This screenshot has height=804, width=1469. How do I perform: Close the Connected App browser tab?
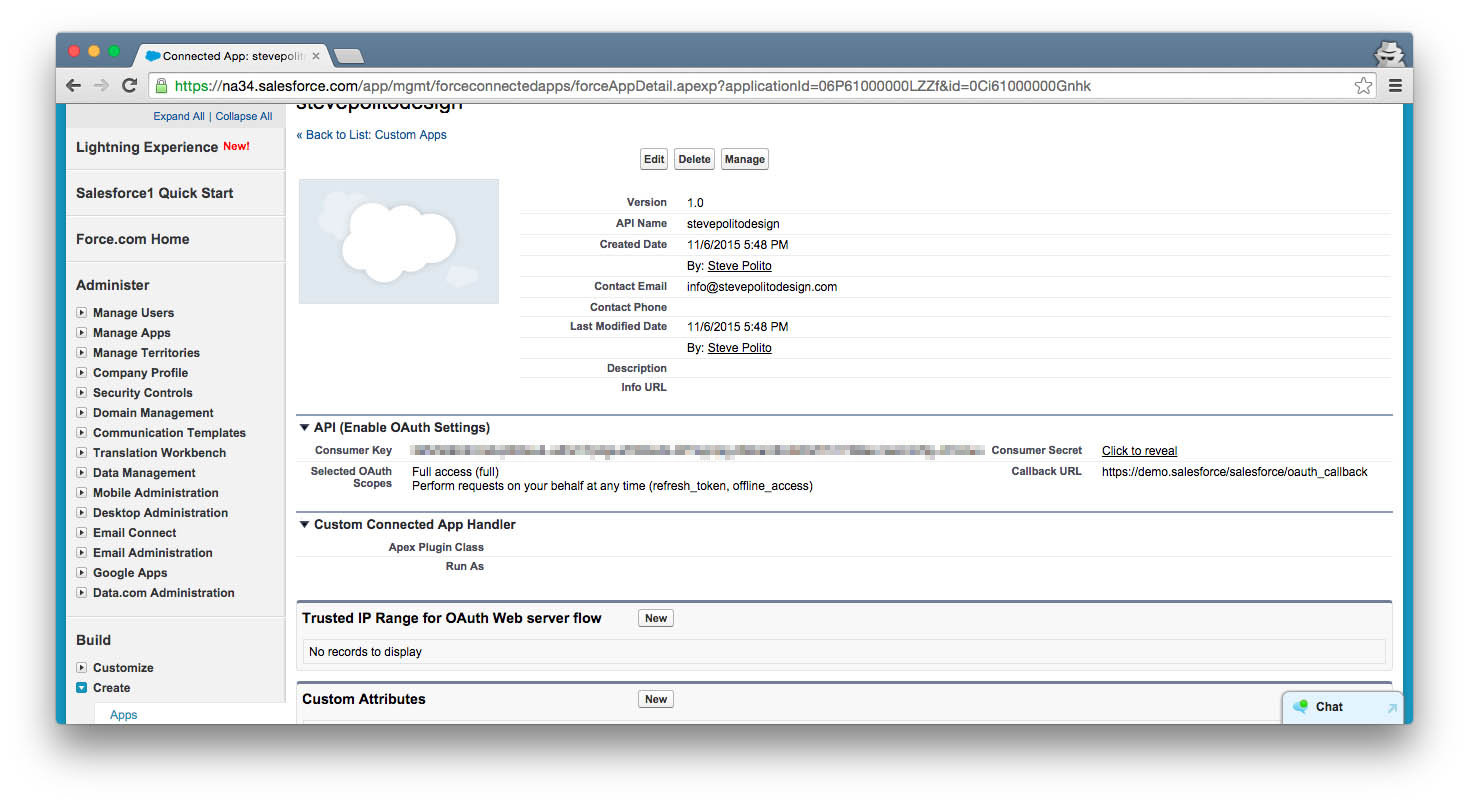[x=316, y=56]
